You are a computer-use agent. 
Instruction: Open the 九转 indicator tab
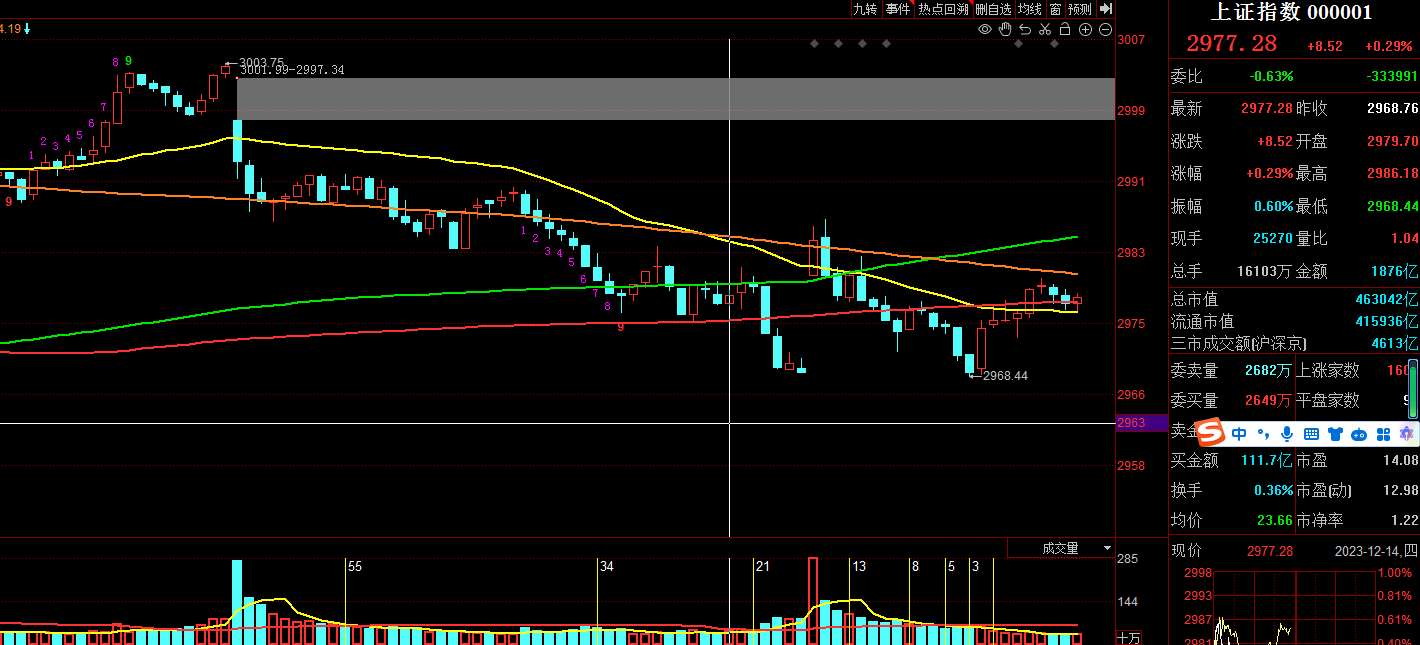point(865,9)
